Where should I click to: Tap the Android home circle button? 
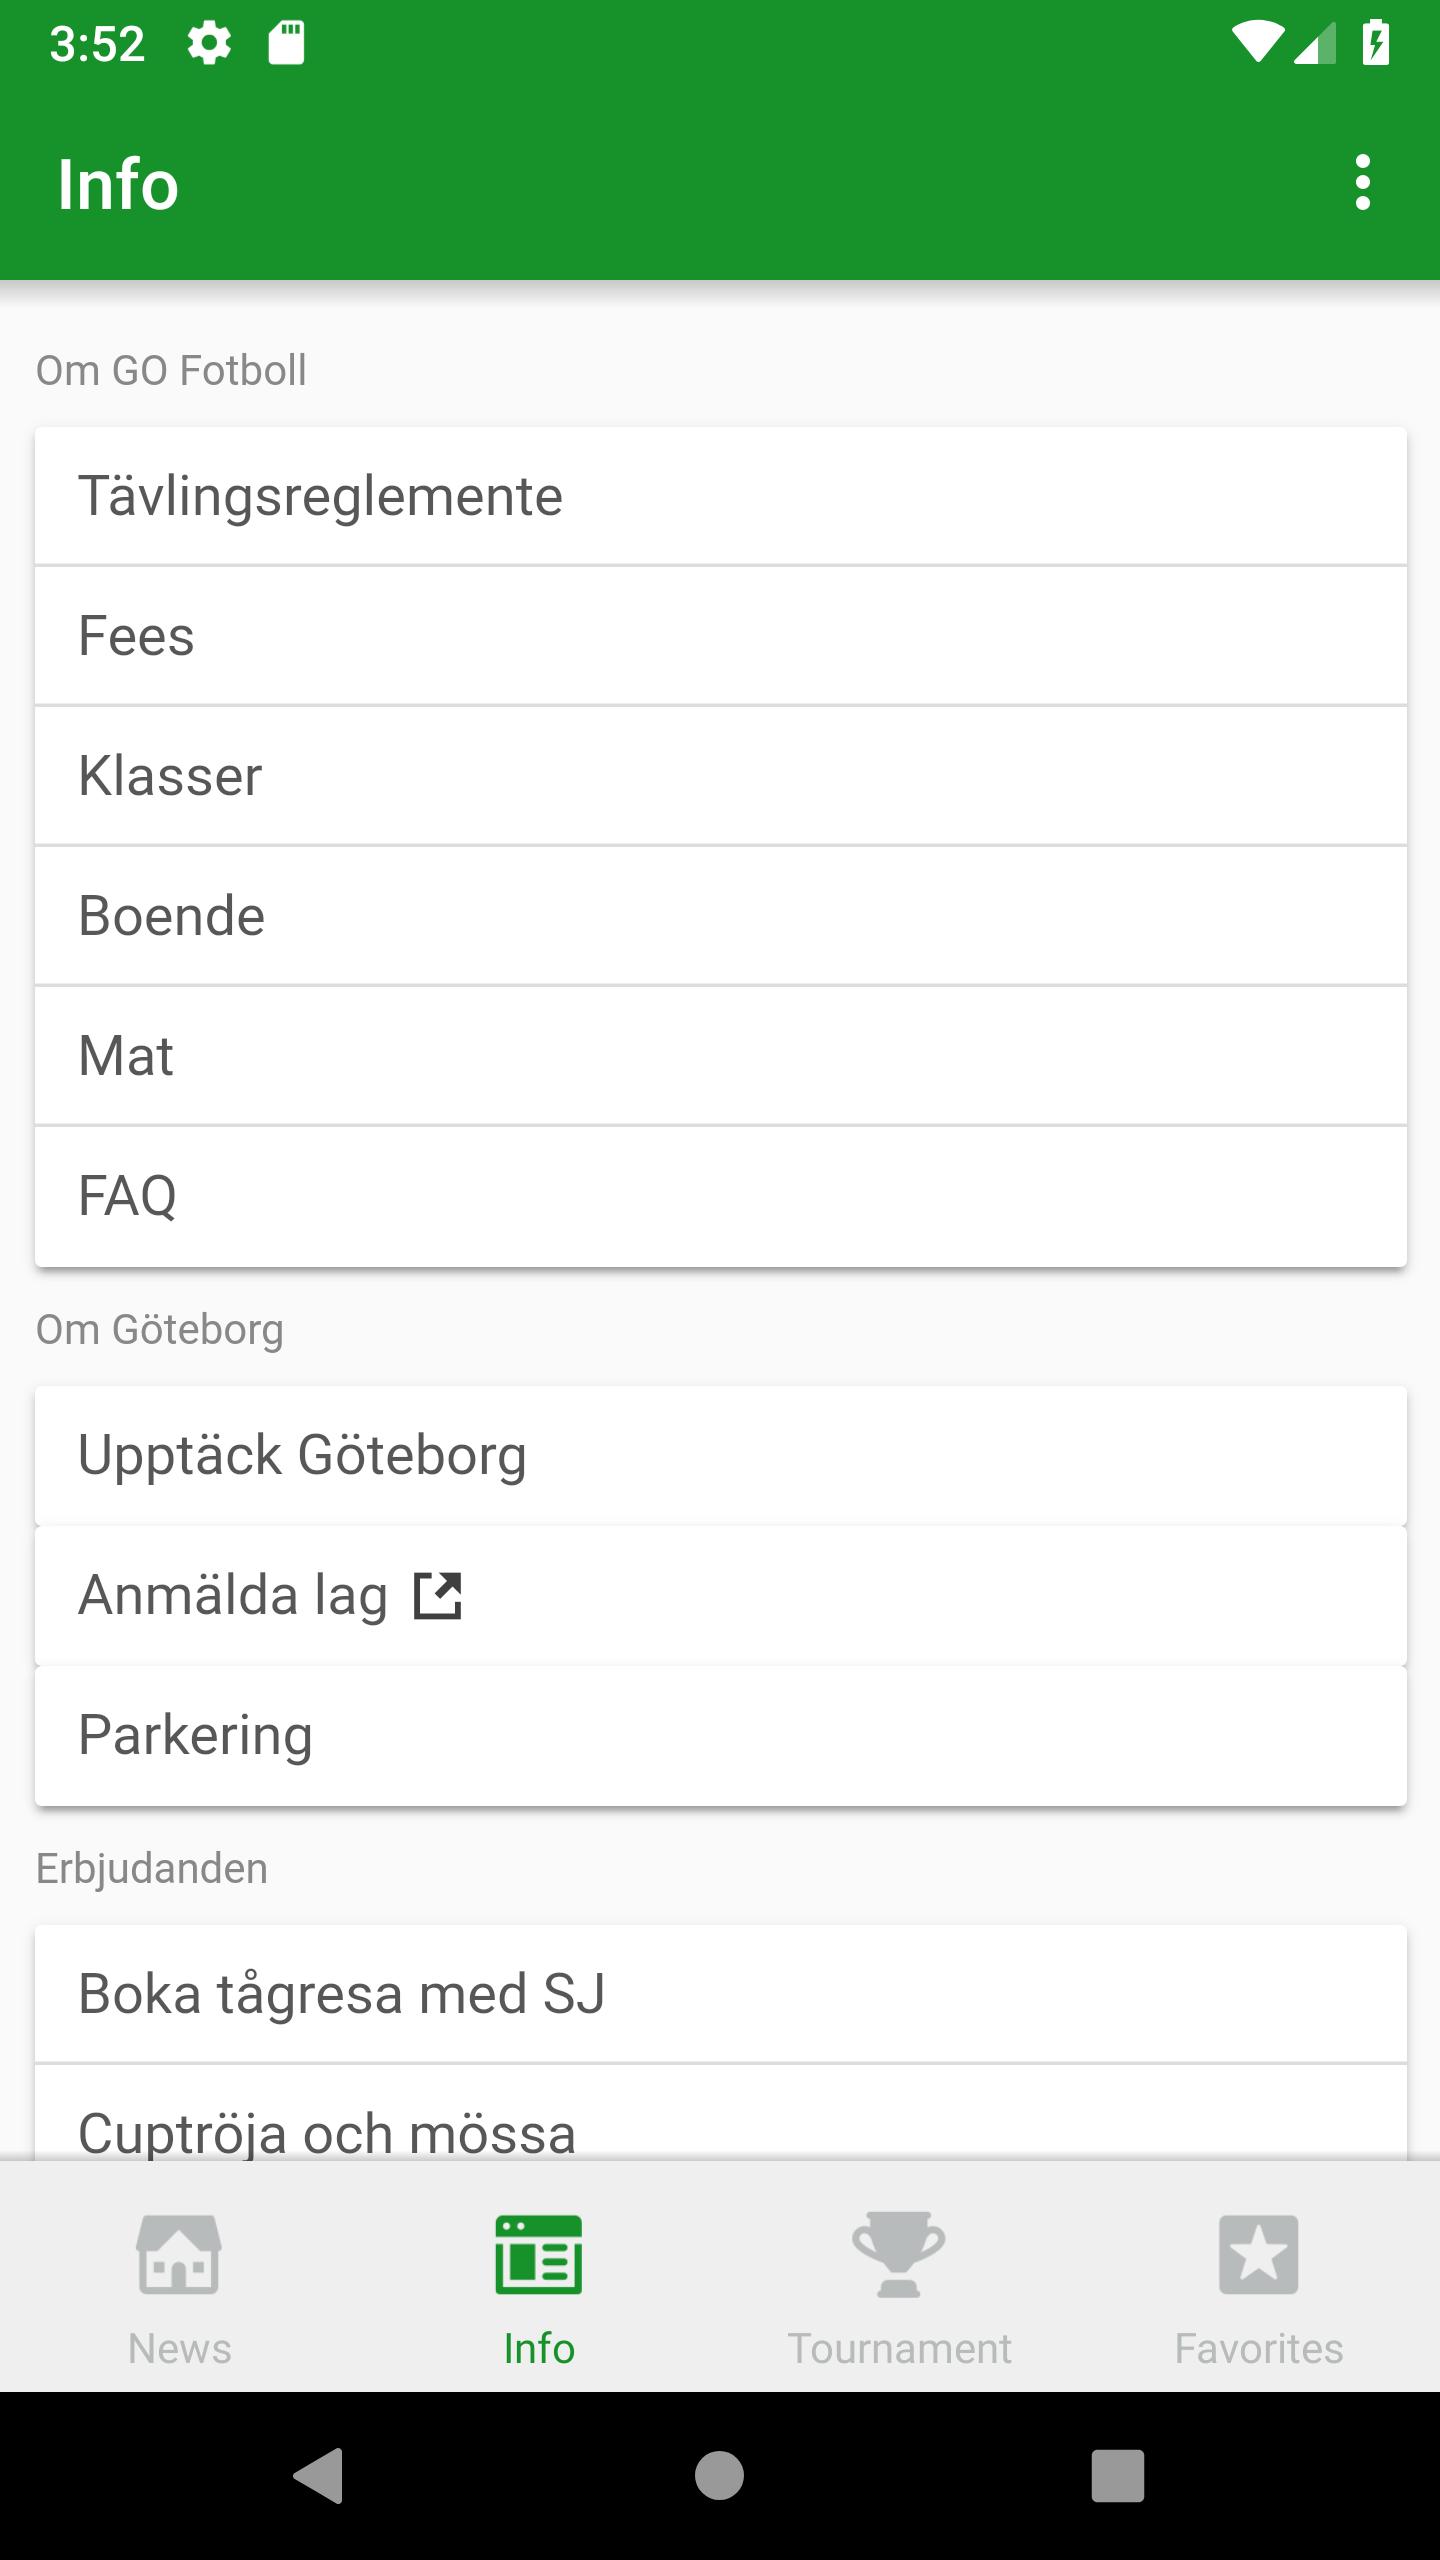720,2476
